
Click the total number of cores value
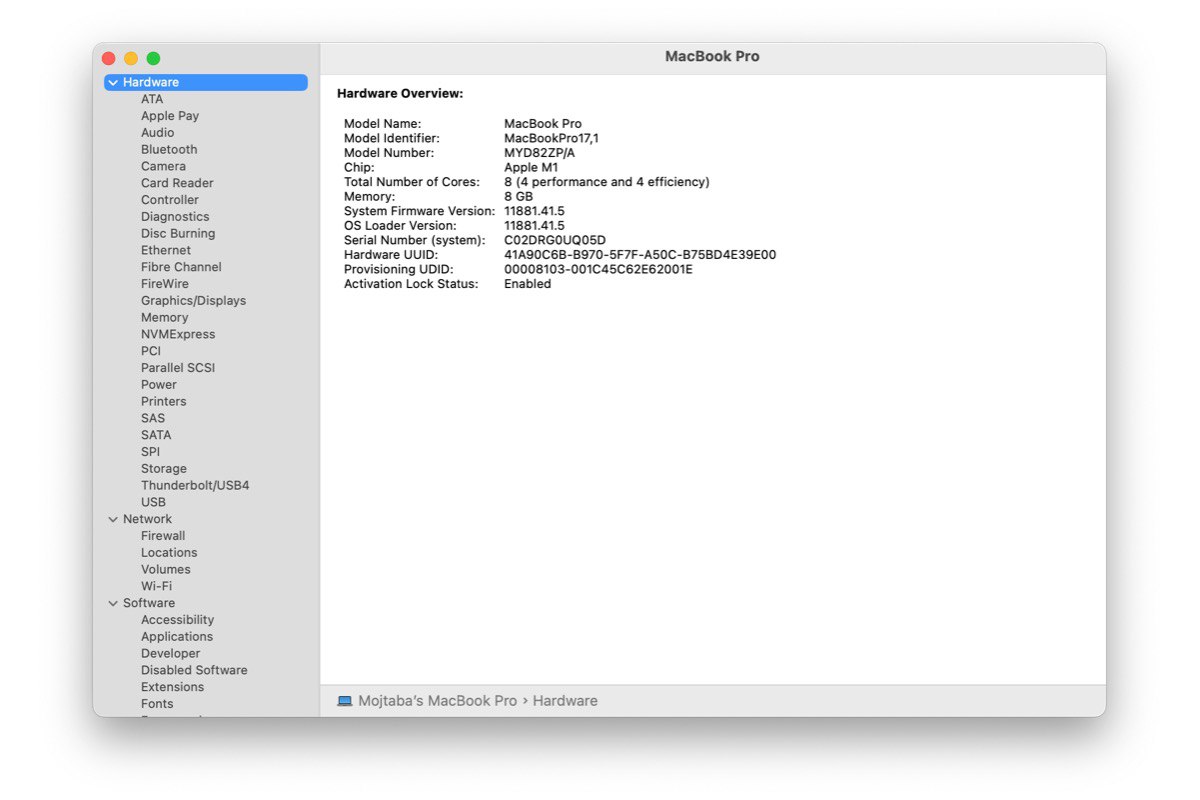tap(607, 182)
